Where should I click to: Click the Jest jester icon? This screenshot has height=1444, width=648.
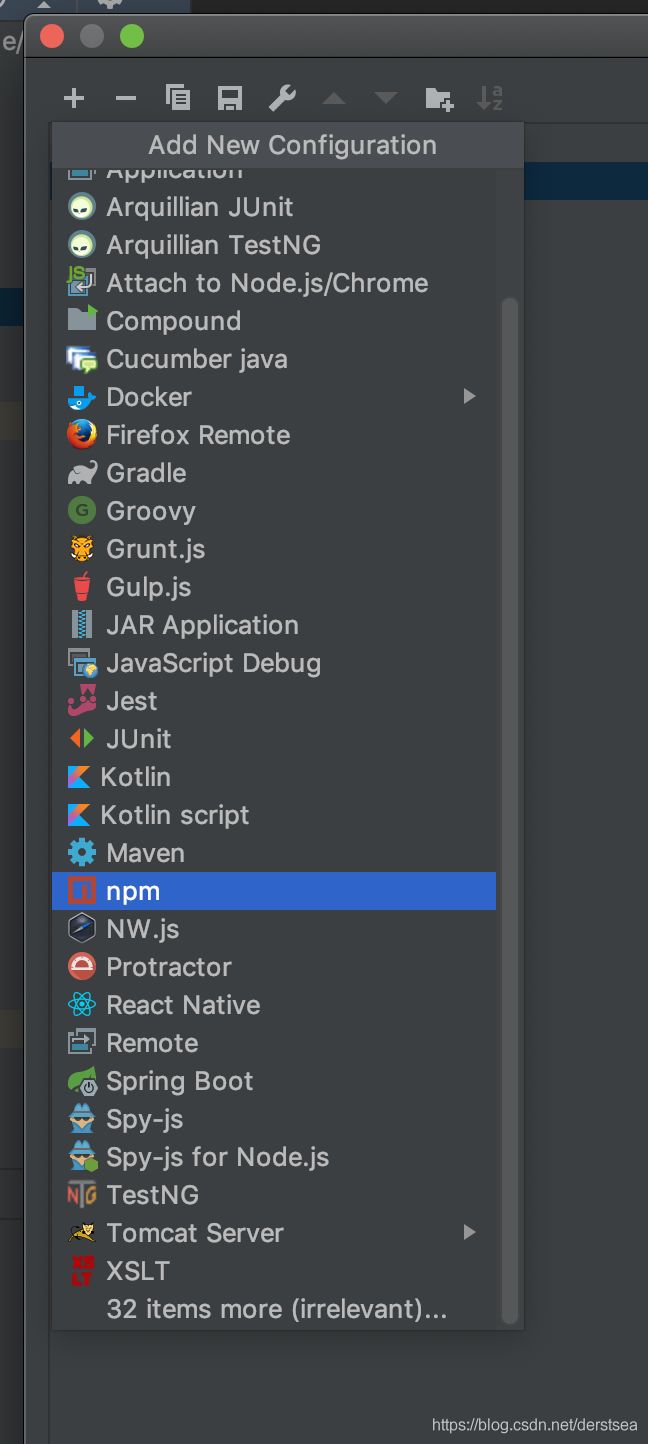point(81,701)
